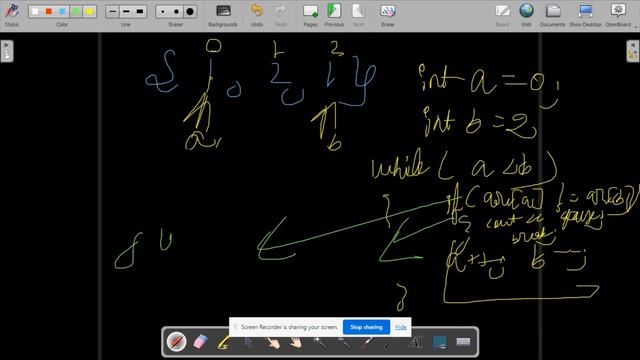The image size is (640, 360).
Task: Go to the Next page
Action: (358, 15)
